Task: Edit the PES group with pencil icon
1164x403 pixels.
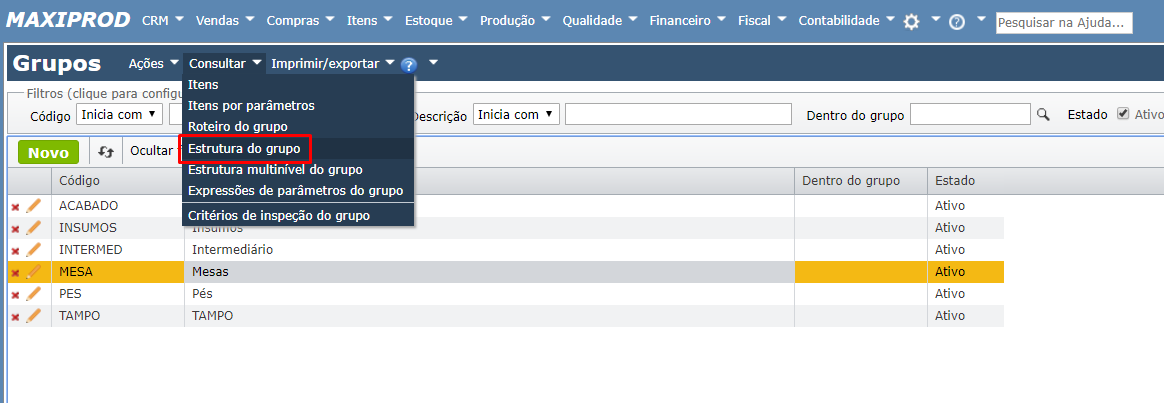Action: (33, 294)
